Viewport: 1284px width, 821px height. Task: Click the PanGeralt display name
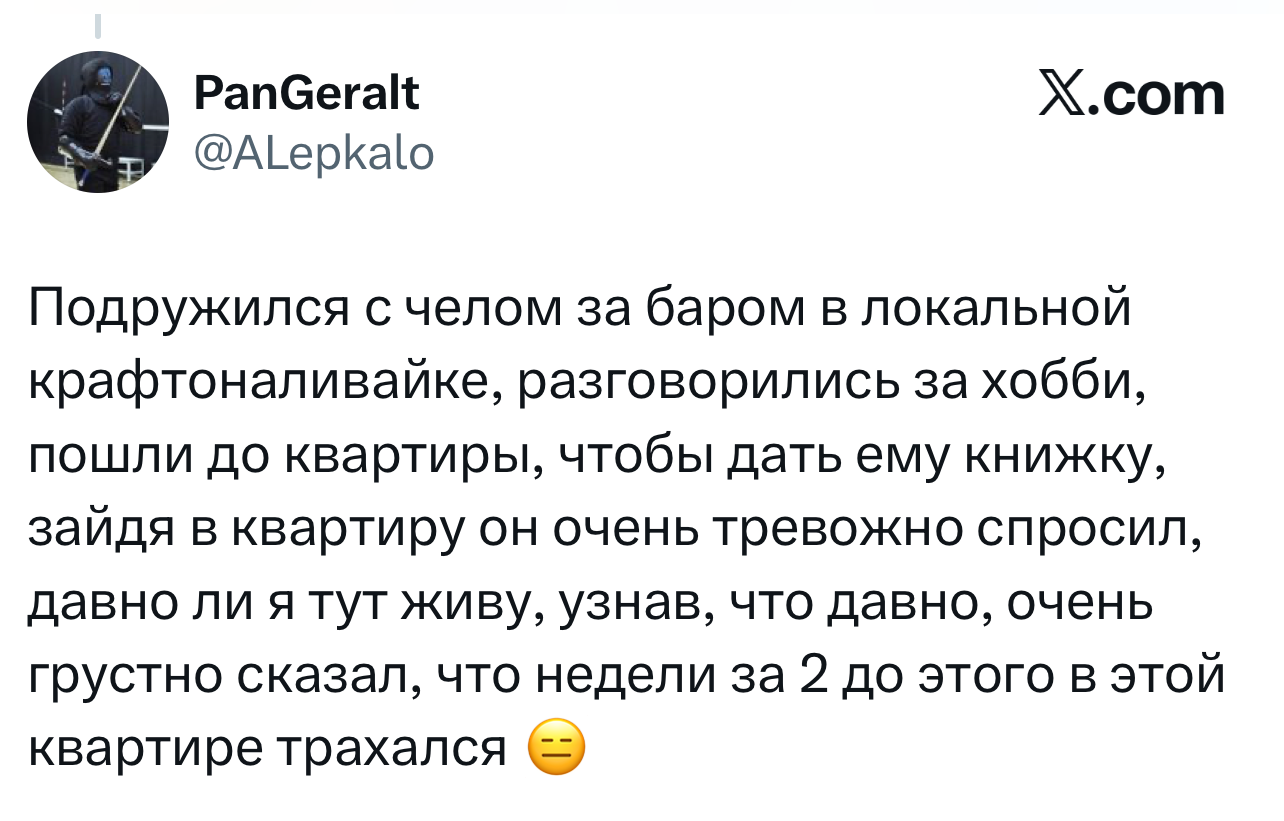coord(305,96)
